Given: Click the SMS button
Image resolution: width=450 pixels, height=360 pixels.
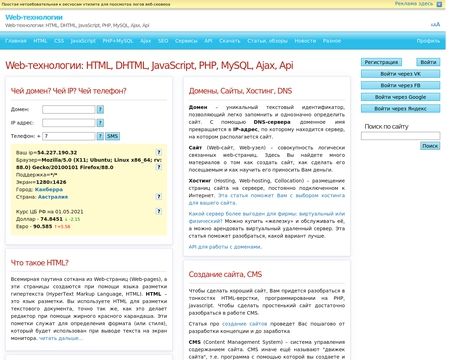Looking at the screenshot, I should (112, 136).
